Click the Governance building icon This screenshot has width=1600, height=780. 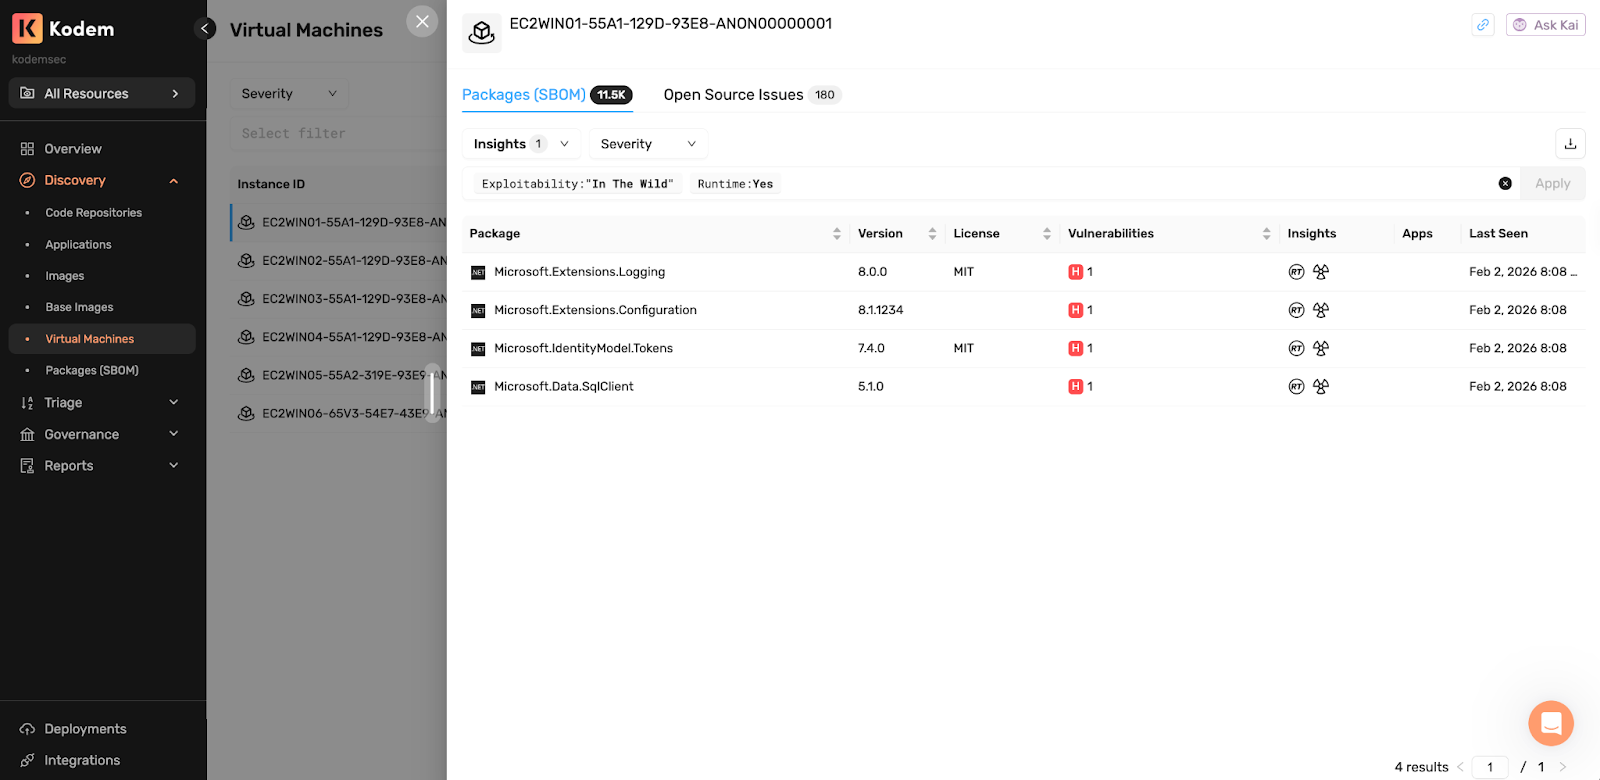click(x=27, y=435)
